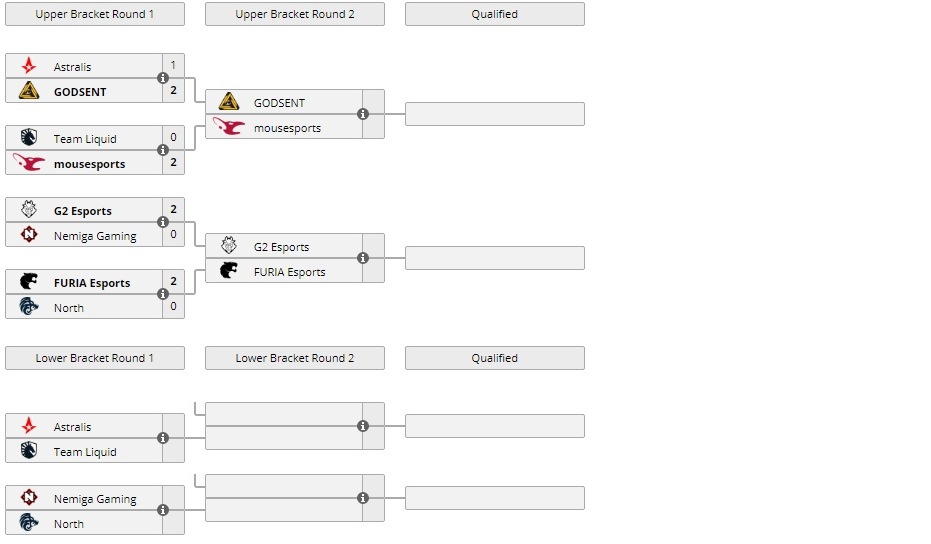The width and height of the screenshot is (931, 544).
Task: Click the empty upper Qualified slot for GODSENT match
Action: click(x=495, y=114)
